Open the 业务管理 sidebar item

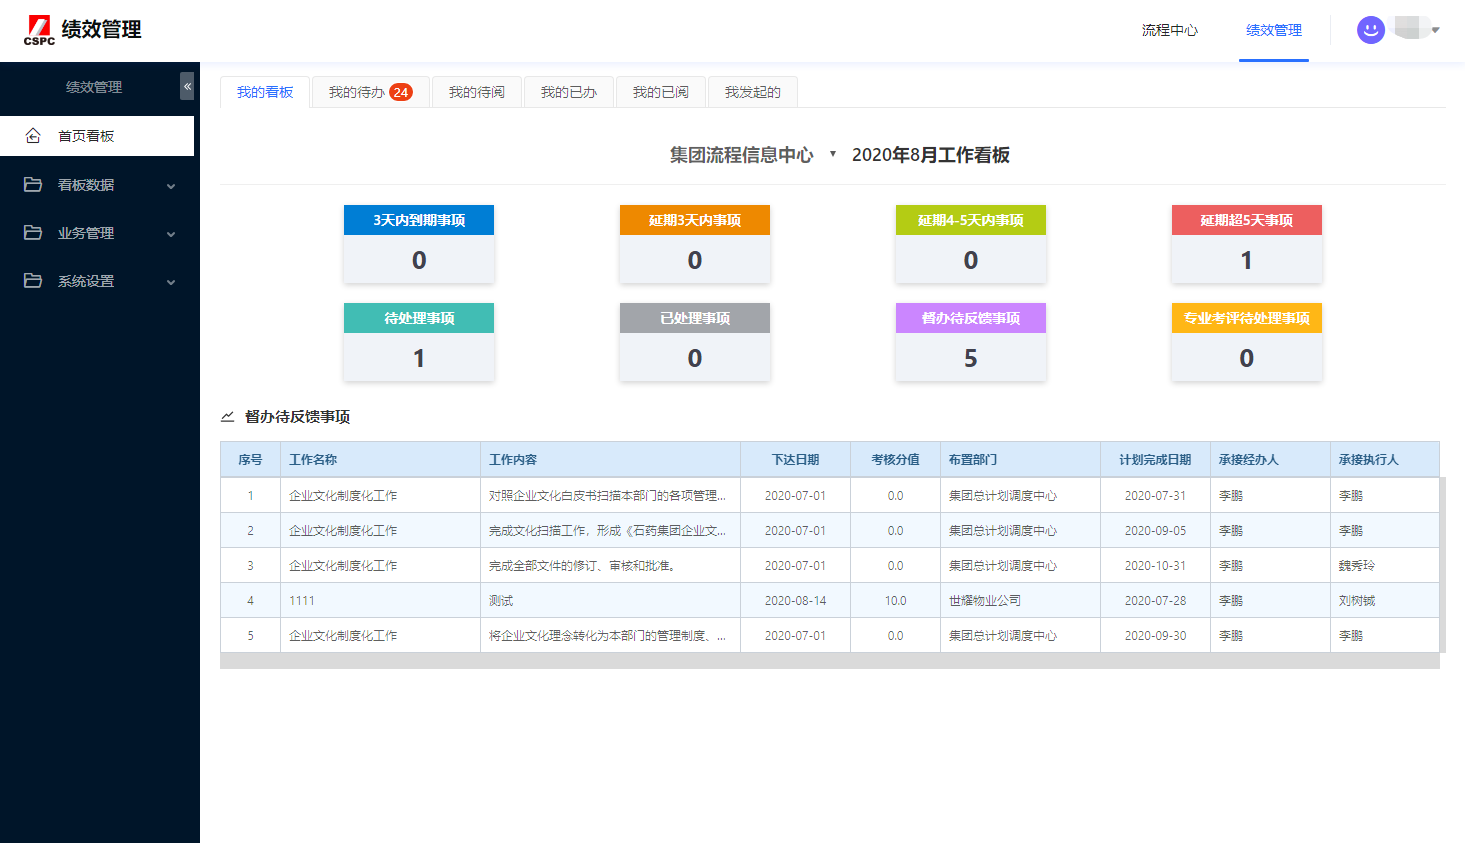pyautogui.click(x=97, y=233)
